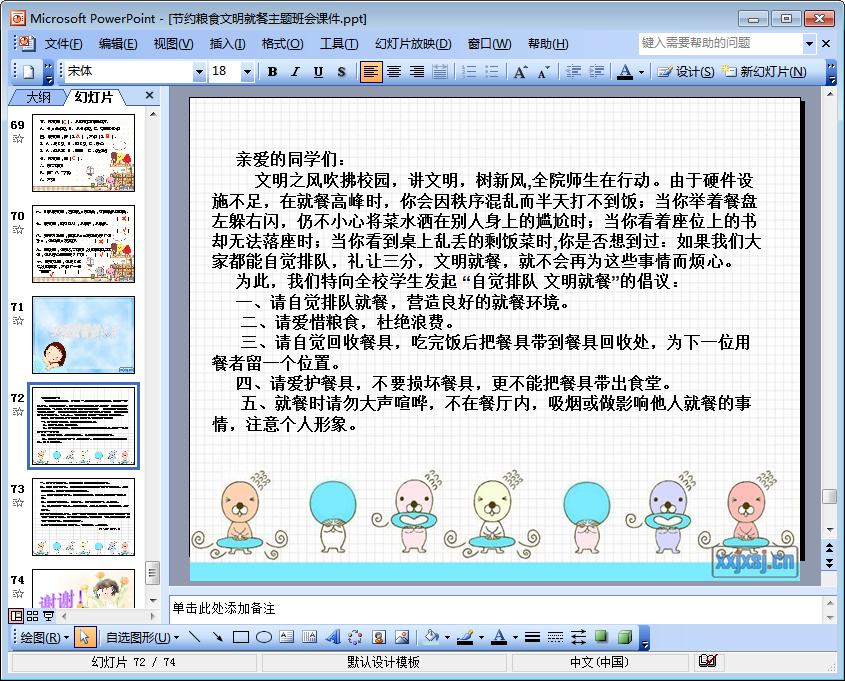Click the increase font size icon
This screenshot has height=681, width=845.
520,72
